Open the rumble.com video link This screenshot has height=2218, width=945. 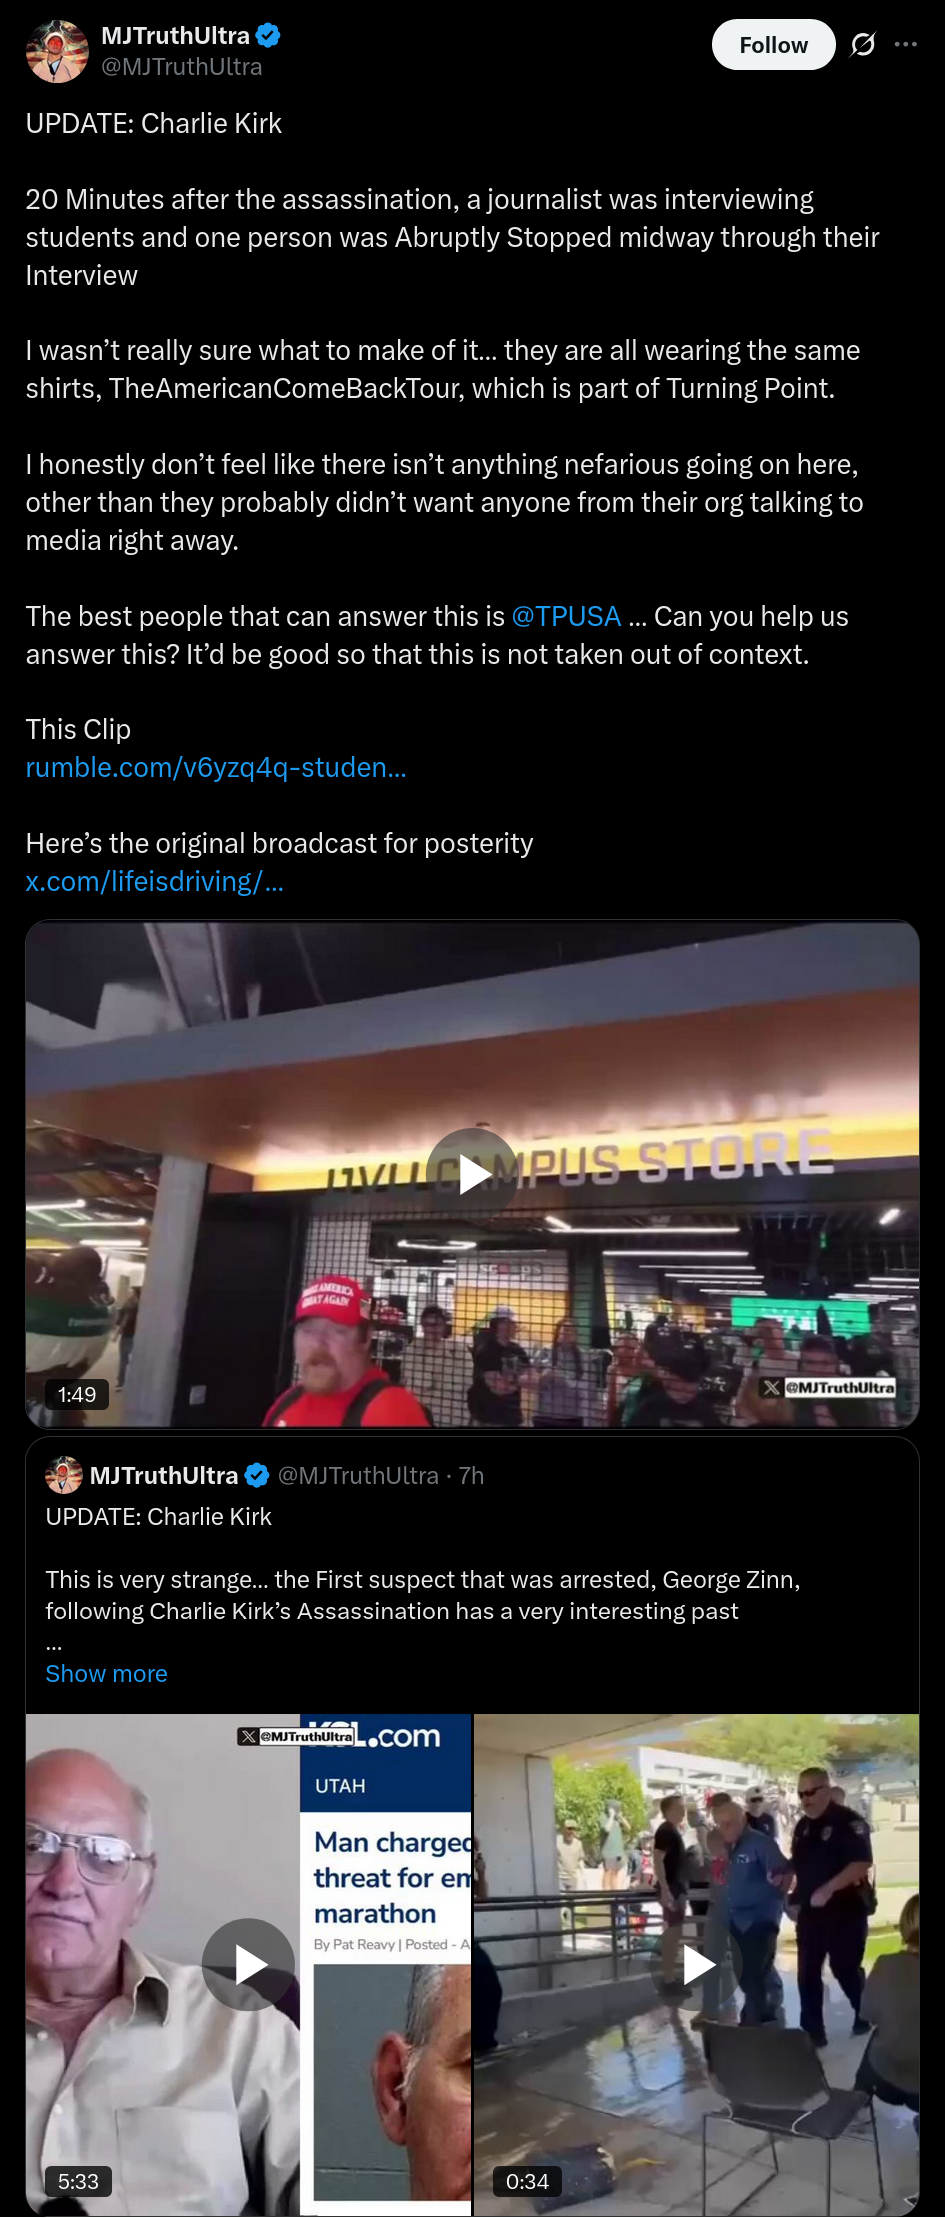pyautogui.click(x=216, y=767)
